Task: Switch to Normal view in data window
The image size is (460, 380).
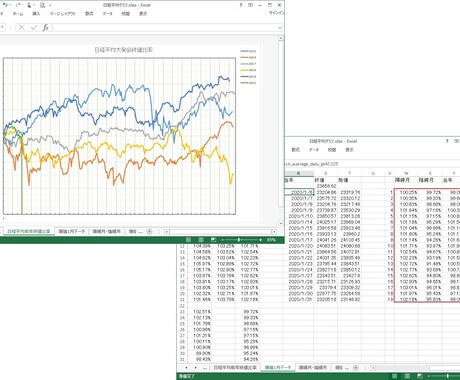Action: (x=394, y=376)
